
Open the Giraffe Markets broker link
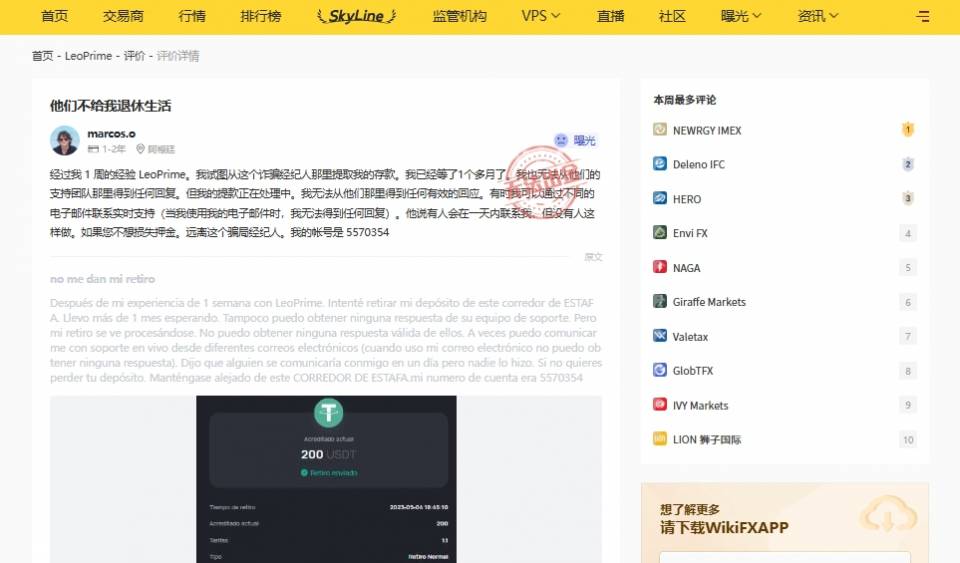click(709, 302)
